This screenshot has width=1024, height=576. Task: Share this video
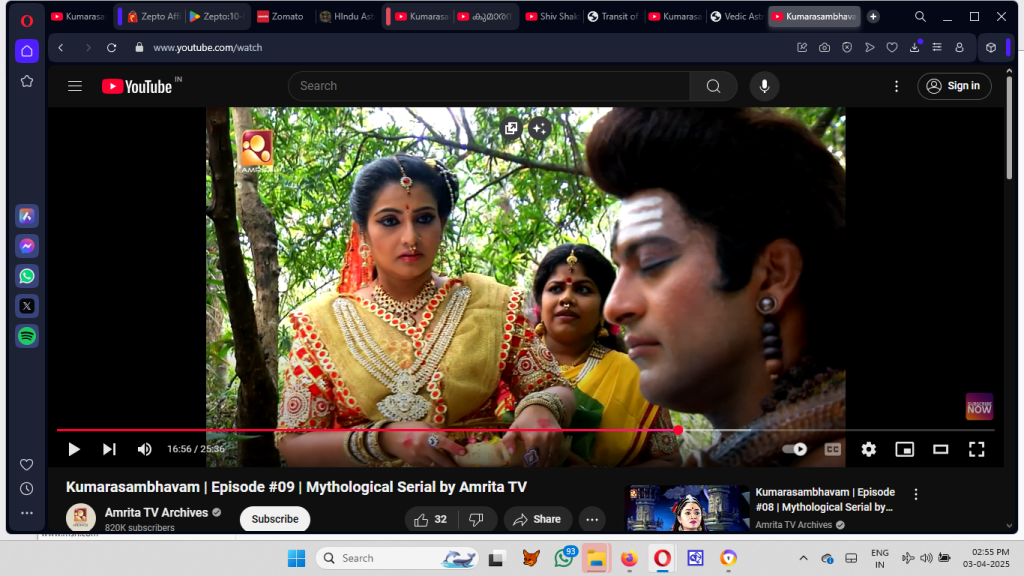537,520
